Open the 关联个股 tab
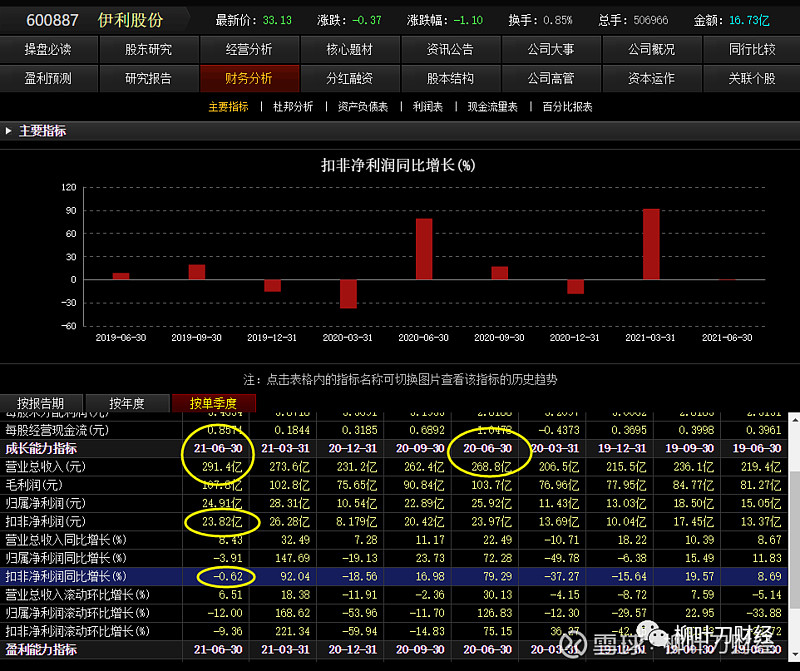Viewport: 800px width, 671px height. click(x=752, y=79)
